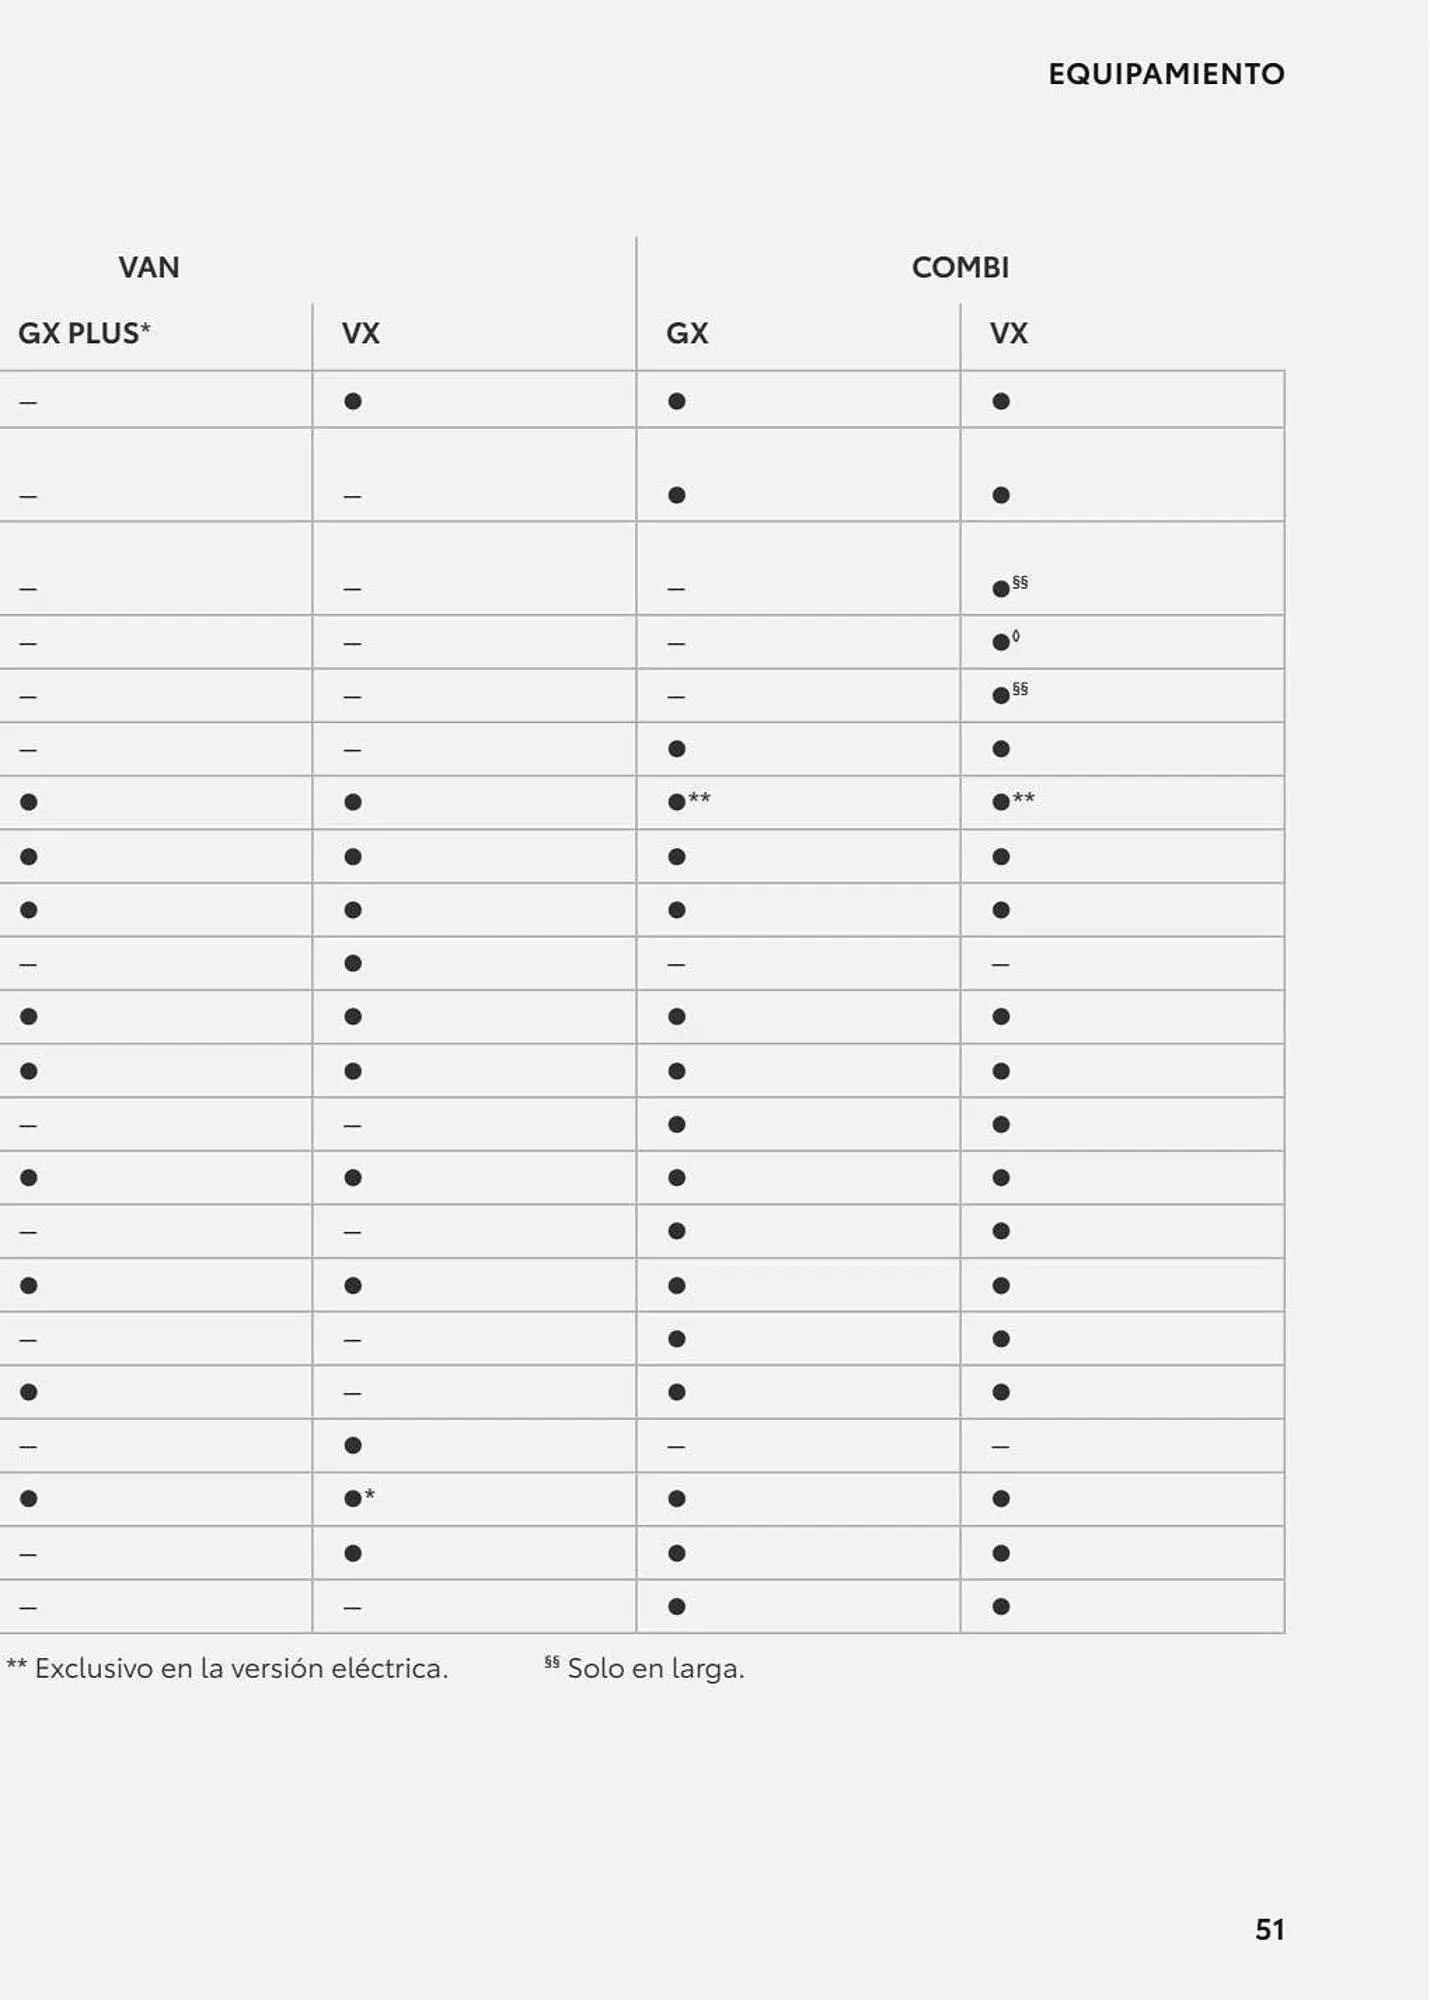The image size is (1430, 2000).
Task: Click the single-asterisk bullet in VAN VX column
Action: pos(353,1499)
